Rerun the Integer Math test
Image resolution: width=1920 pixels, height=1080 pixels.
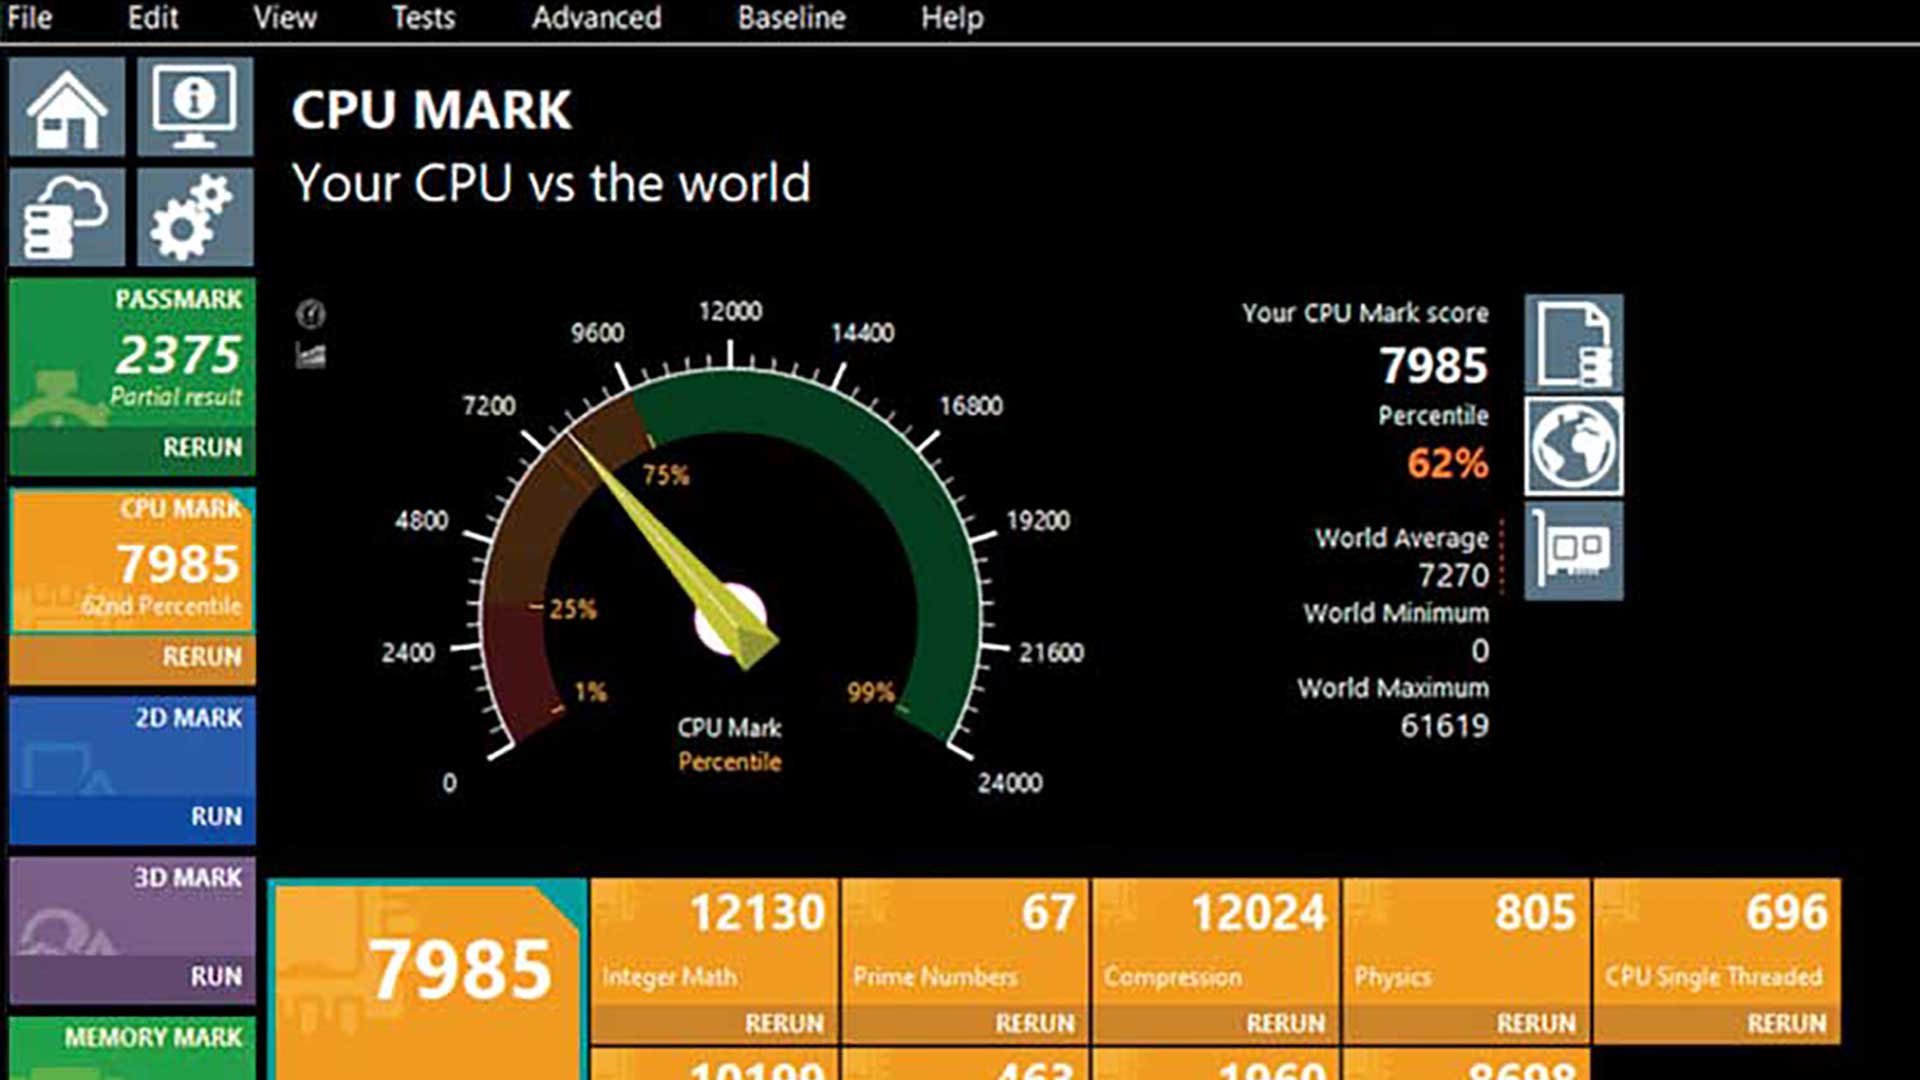coord(783,1023)
